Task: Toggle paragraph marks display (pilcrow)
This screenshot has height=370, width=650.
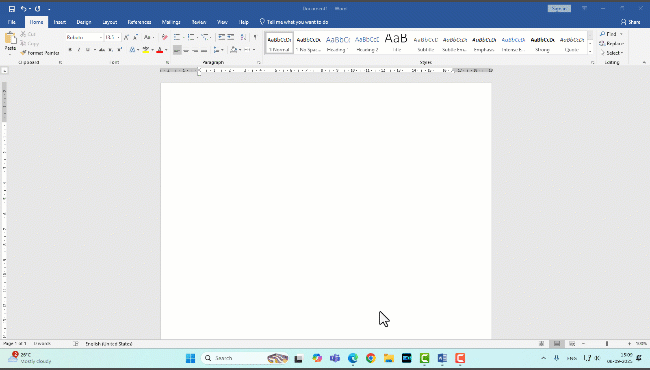Action: pos(255,37)
